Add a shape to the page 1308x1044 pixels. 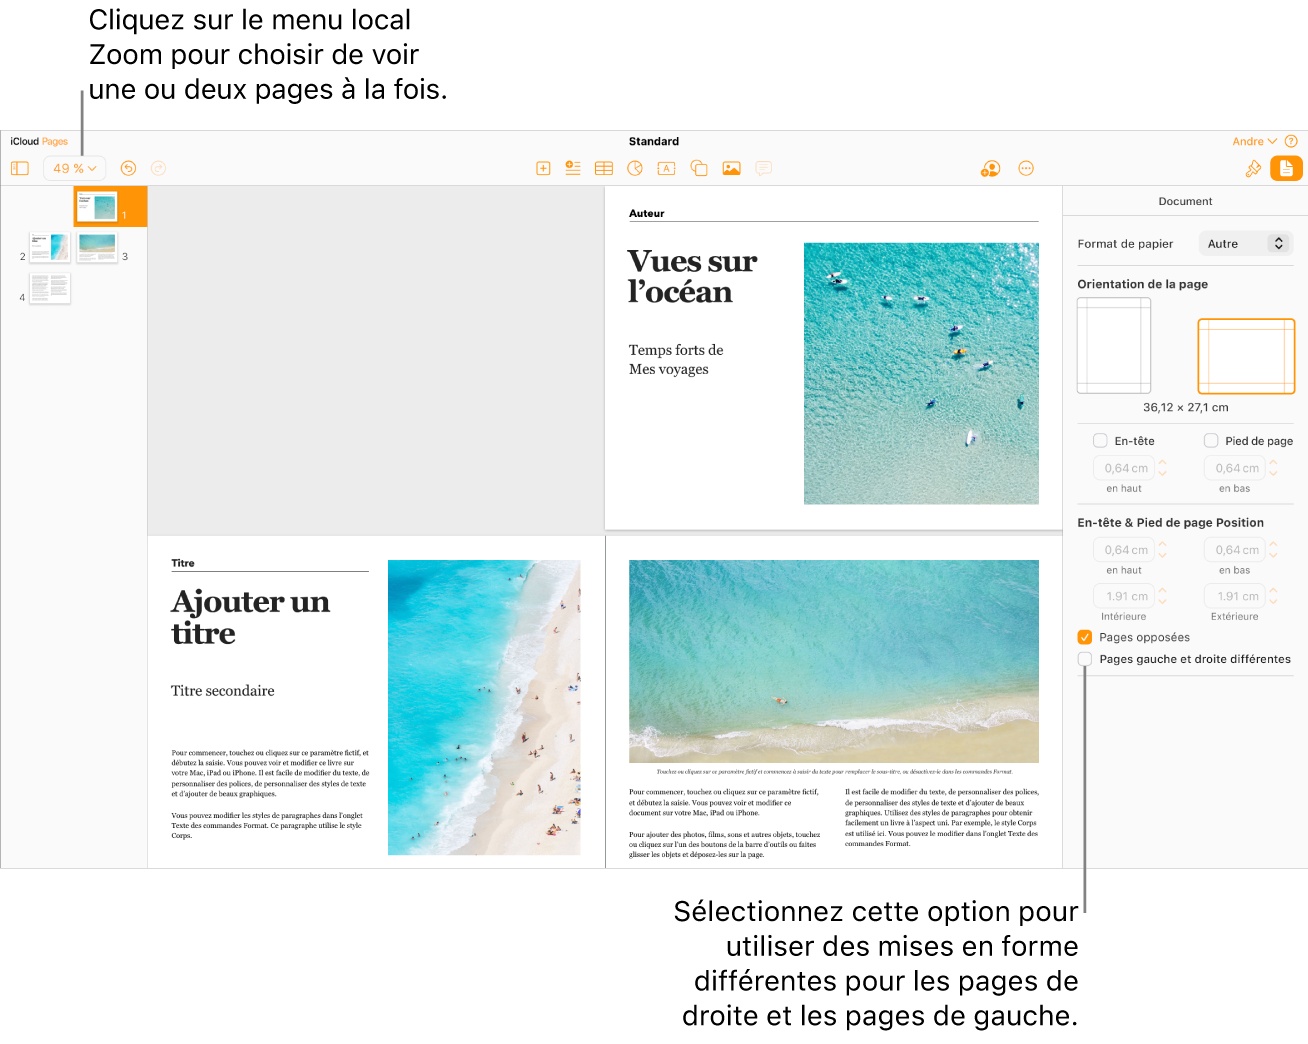pyautogui.click(x=698, y=168)
